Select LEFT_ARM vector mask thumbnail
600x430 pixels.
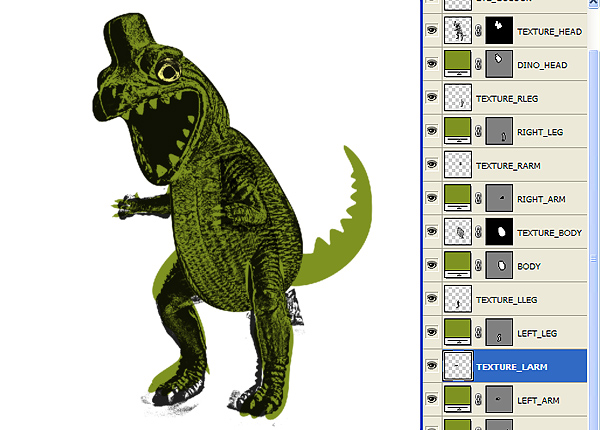(499, 399)
